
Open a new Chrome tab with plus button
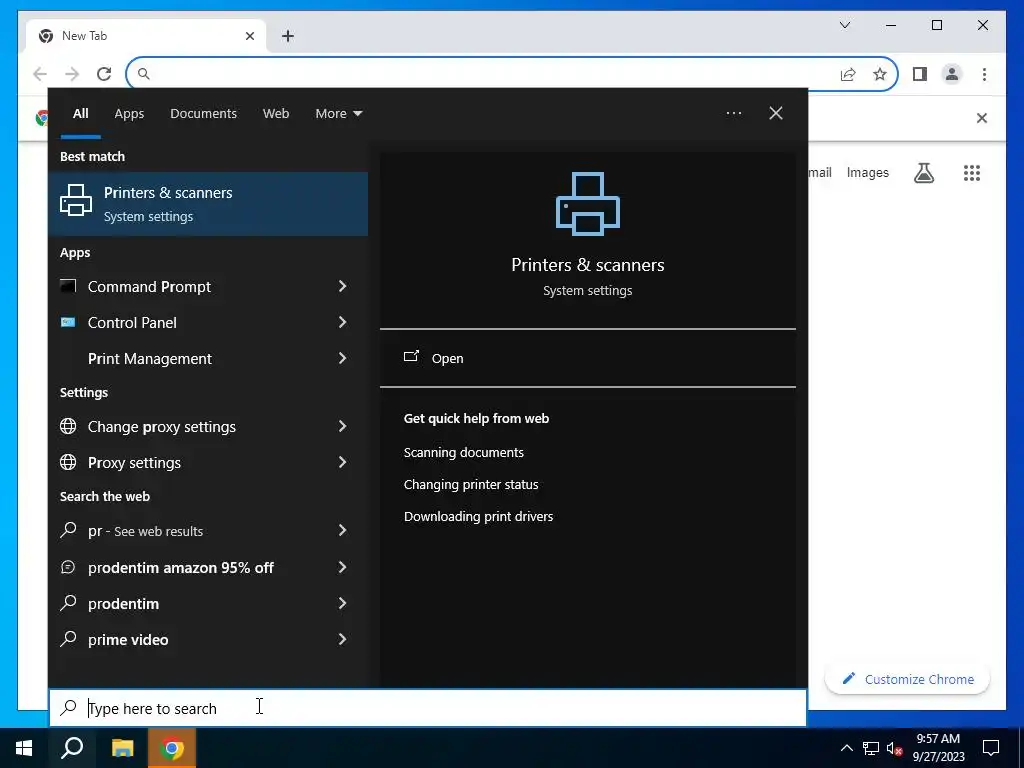(288, 36)
